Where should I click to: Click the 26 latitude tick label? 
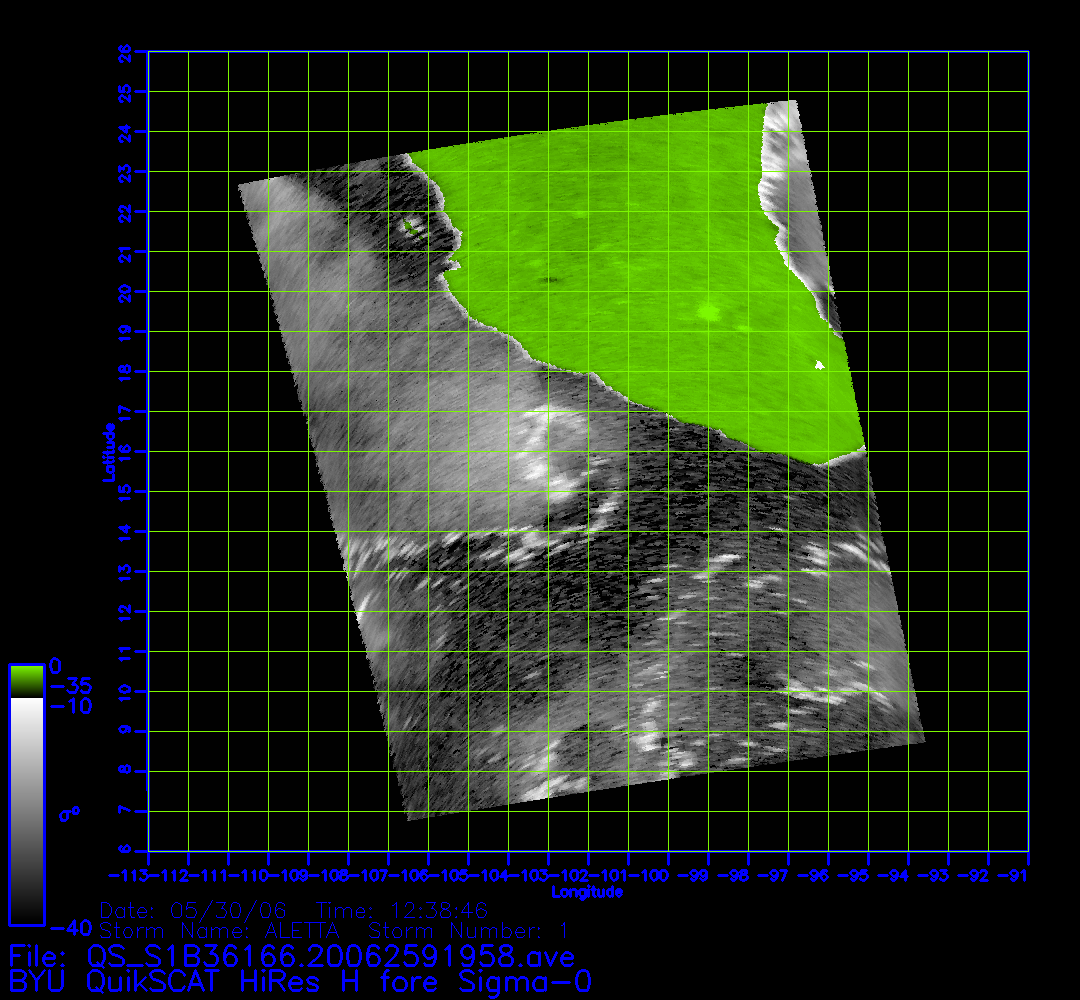click(x=125, y=51)
